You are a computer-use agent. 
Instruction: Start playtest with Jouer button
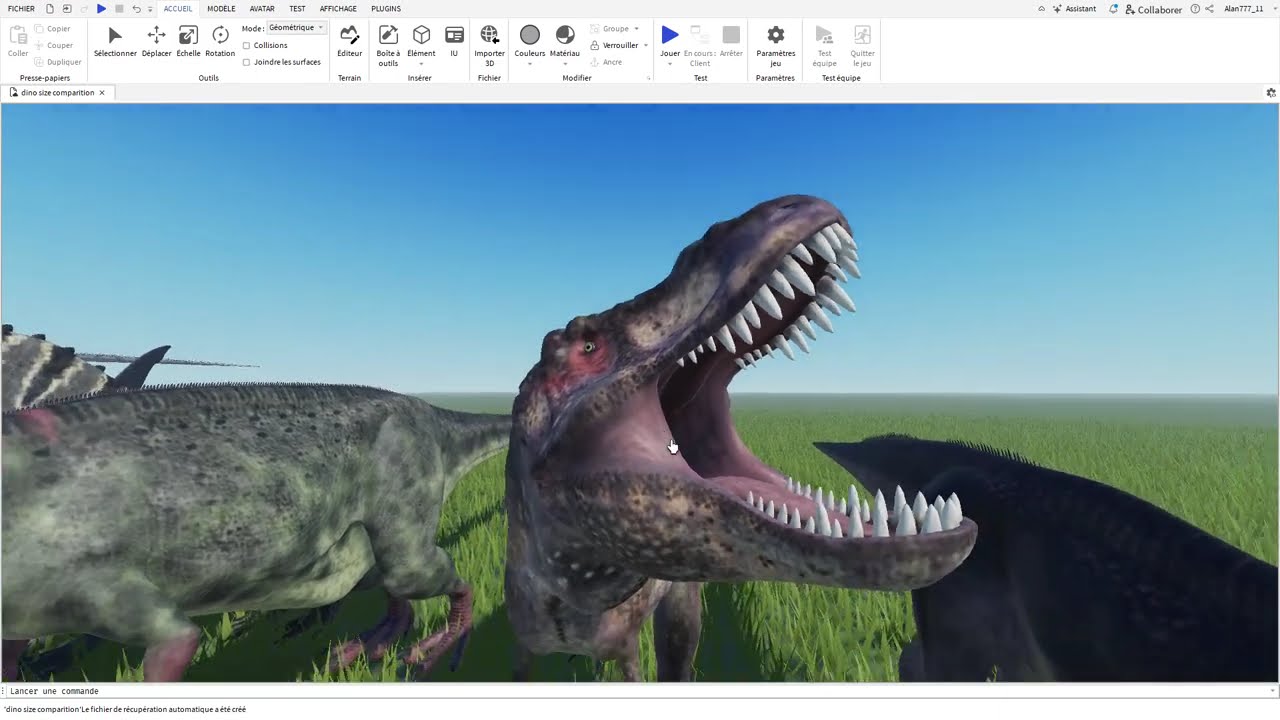tap(670, 41)
